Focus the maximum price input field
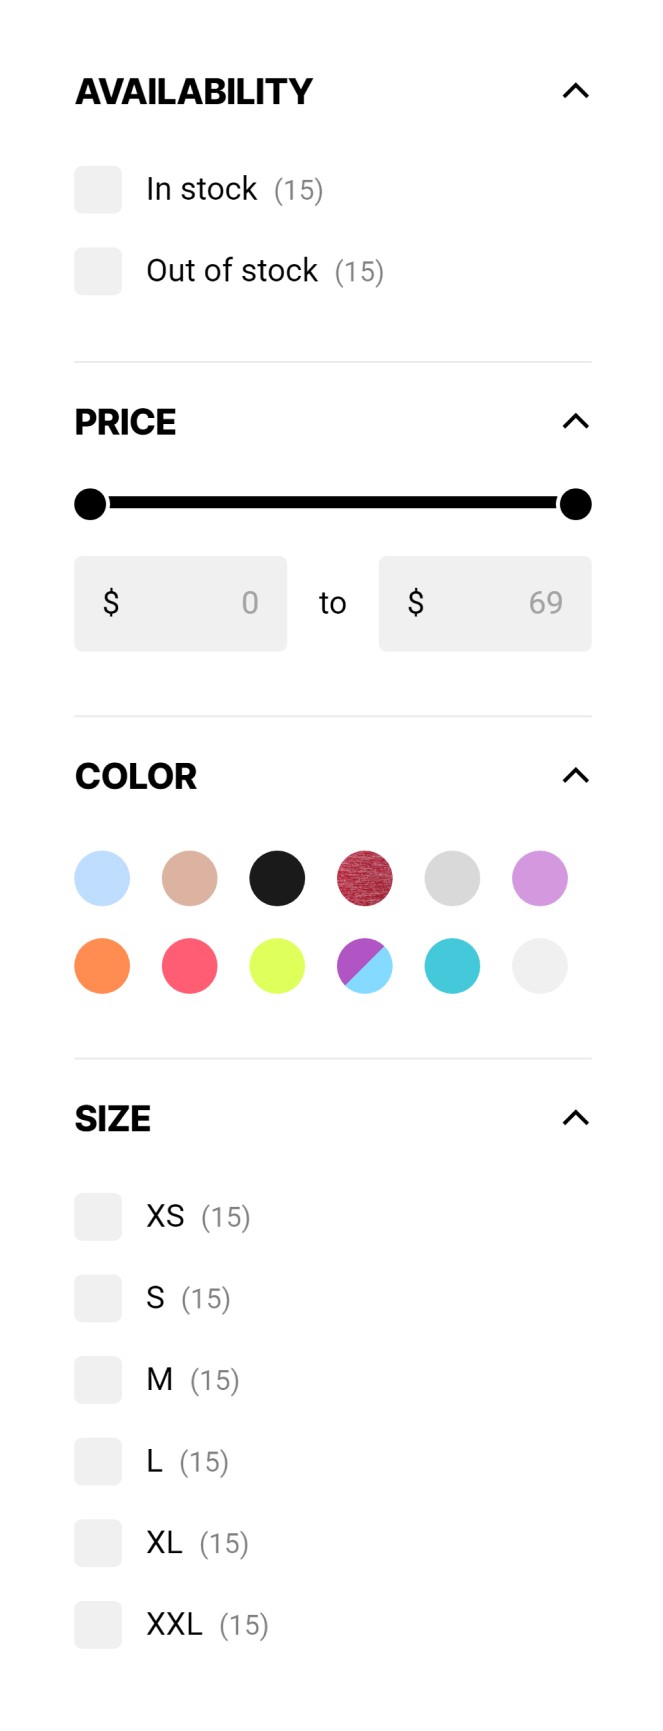Screen dimensions: 663x1731 point(485,603)
